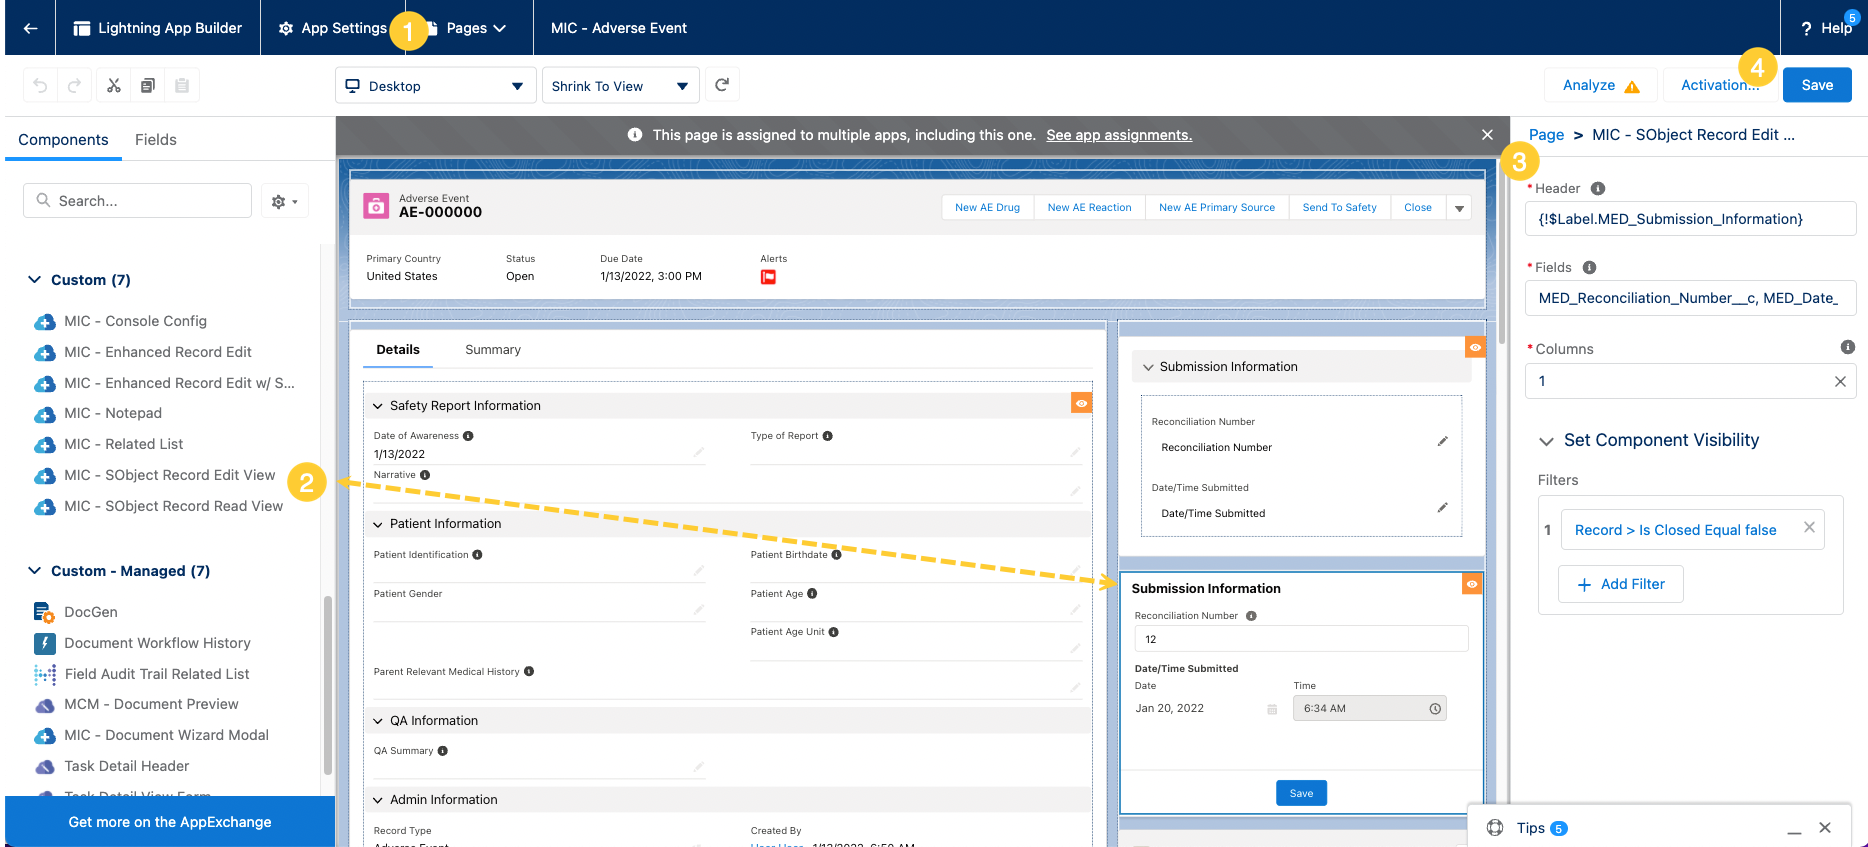Click the back arrow icon

pos(31,28)
